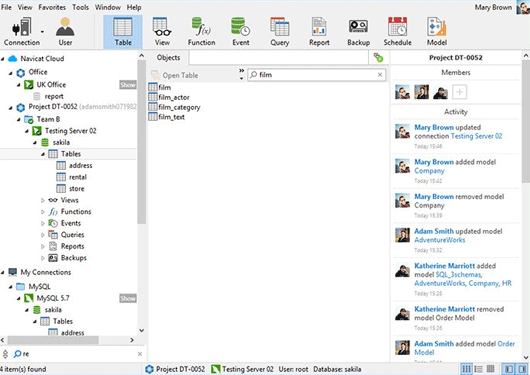
Task: Open the Connection dropdown arrow
Action: (42, 32)
